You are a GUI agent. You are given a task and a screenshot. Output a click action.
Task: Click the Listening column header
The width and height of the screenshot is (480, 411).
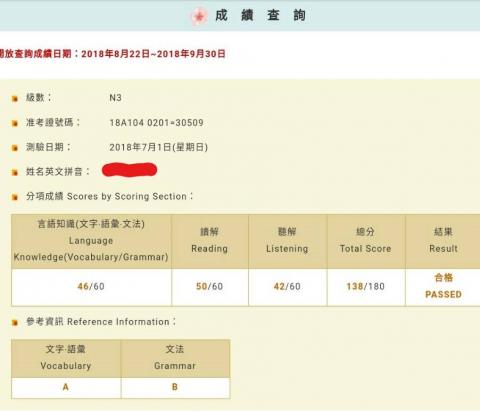287,241
